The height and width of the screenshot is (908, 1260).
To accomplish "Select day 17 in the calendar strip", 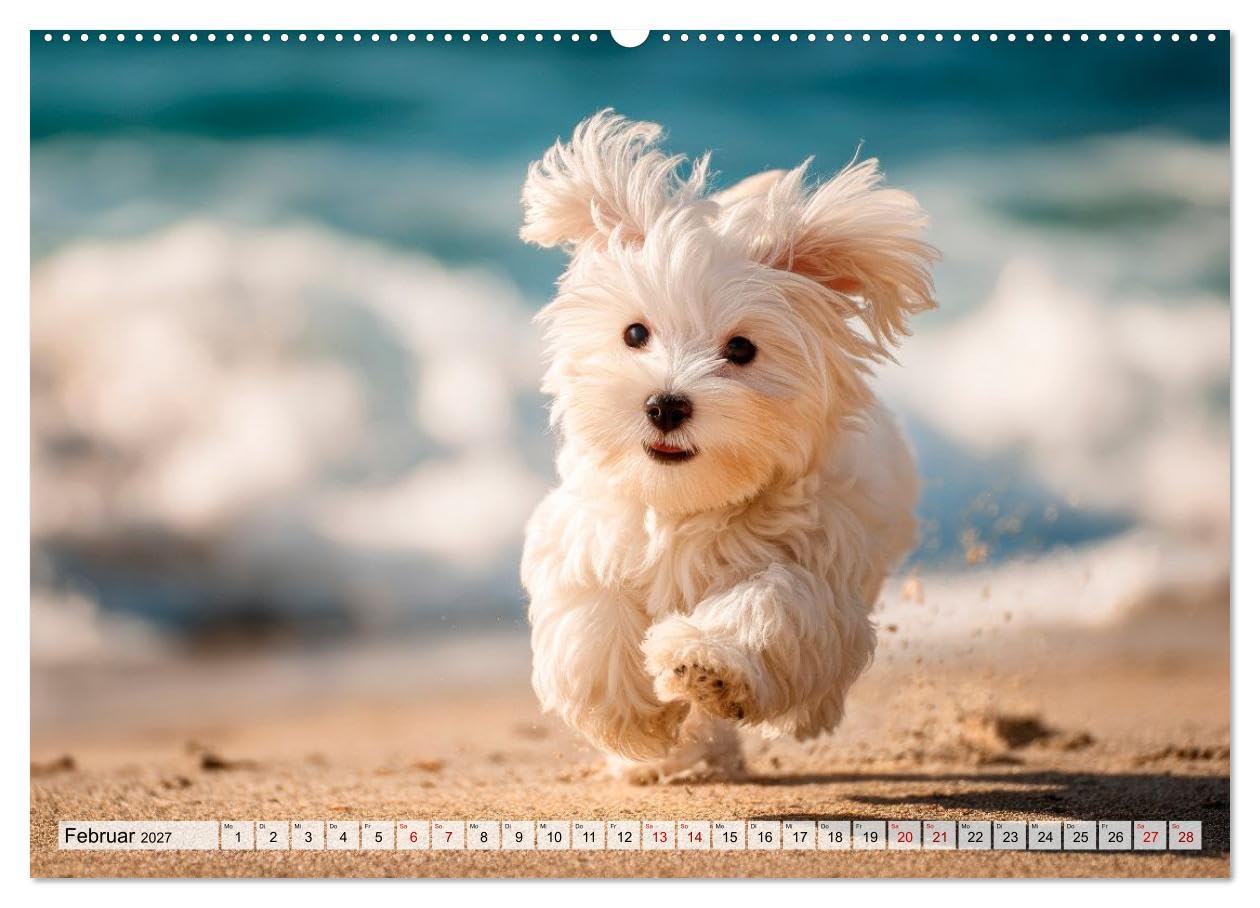I will pyautogui.click(x=798, y=836).
